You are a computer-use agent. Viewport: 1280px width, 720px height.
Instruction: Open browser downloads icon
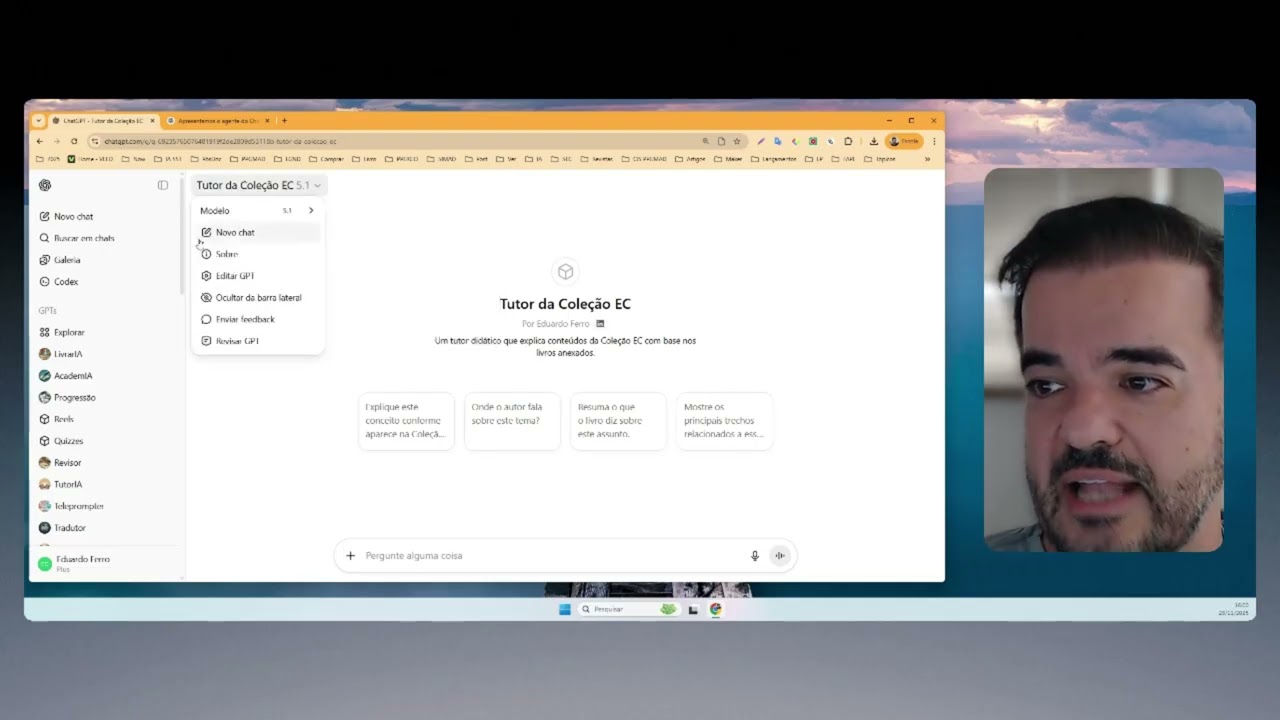tap(873, 141)
